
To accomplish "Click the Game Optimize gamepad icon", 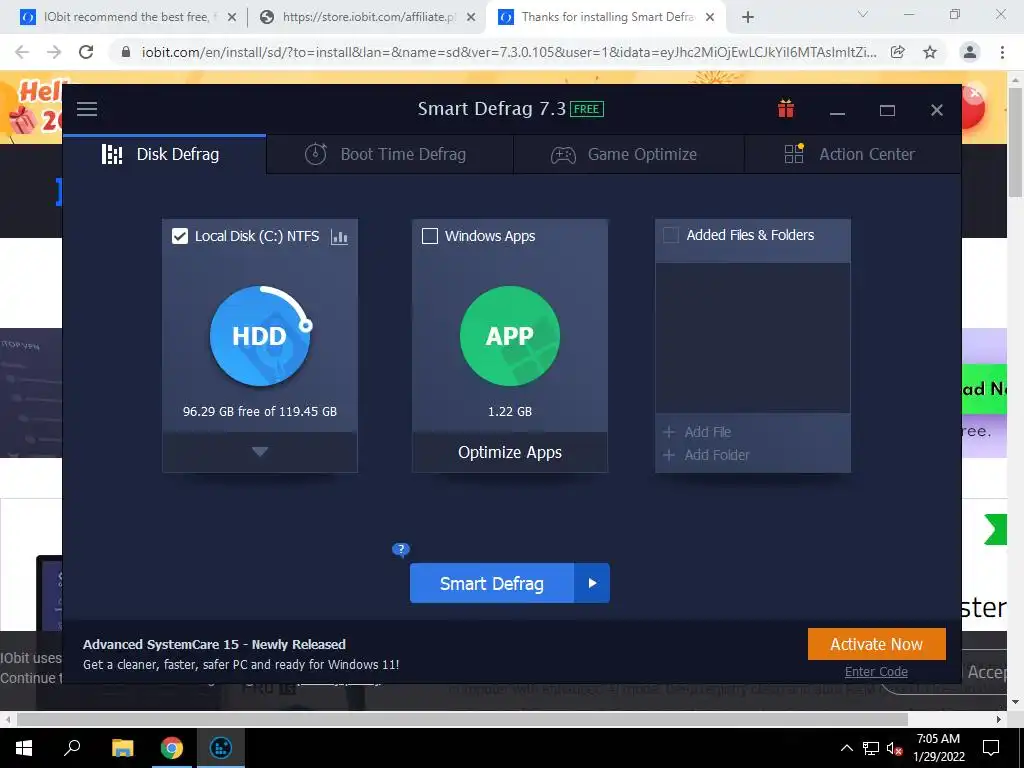I will 563,155.
